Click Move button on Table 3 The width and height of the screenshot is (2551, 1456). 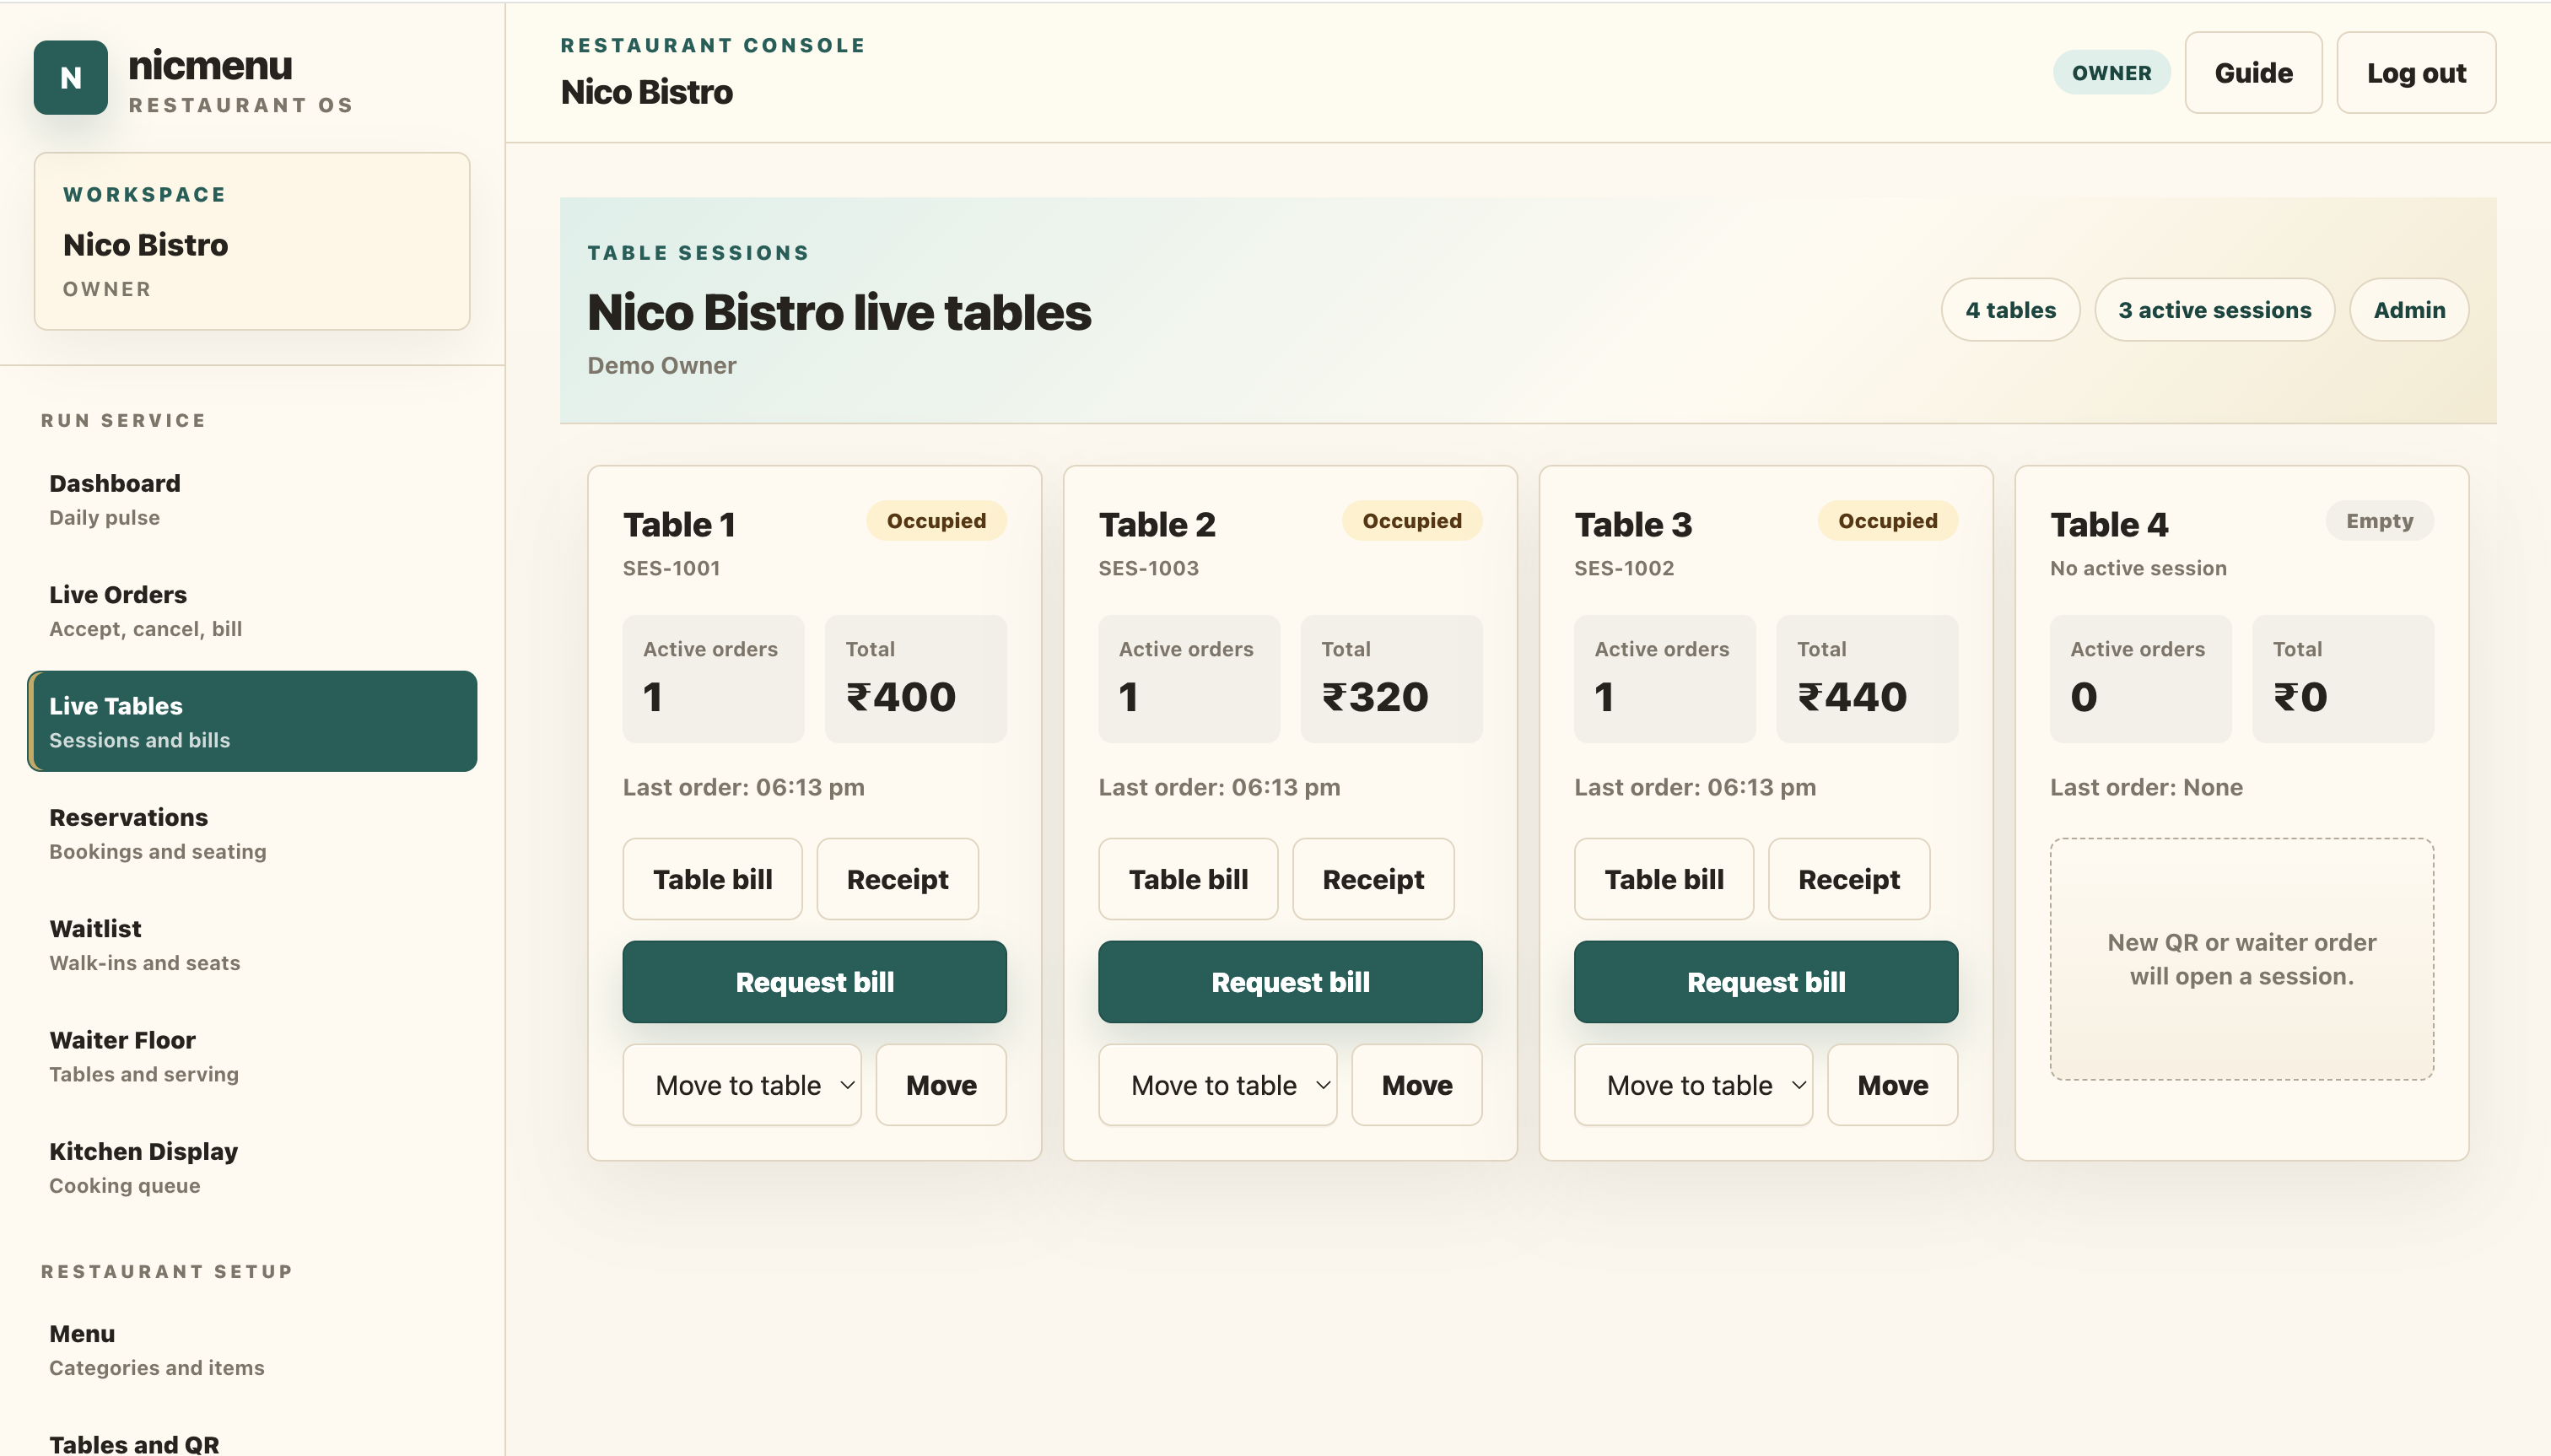point(1892,1085)
